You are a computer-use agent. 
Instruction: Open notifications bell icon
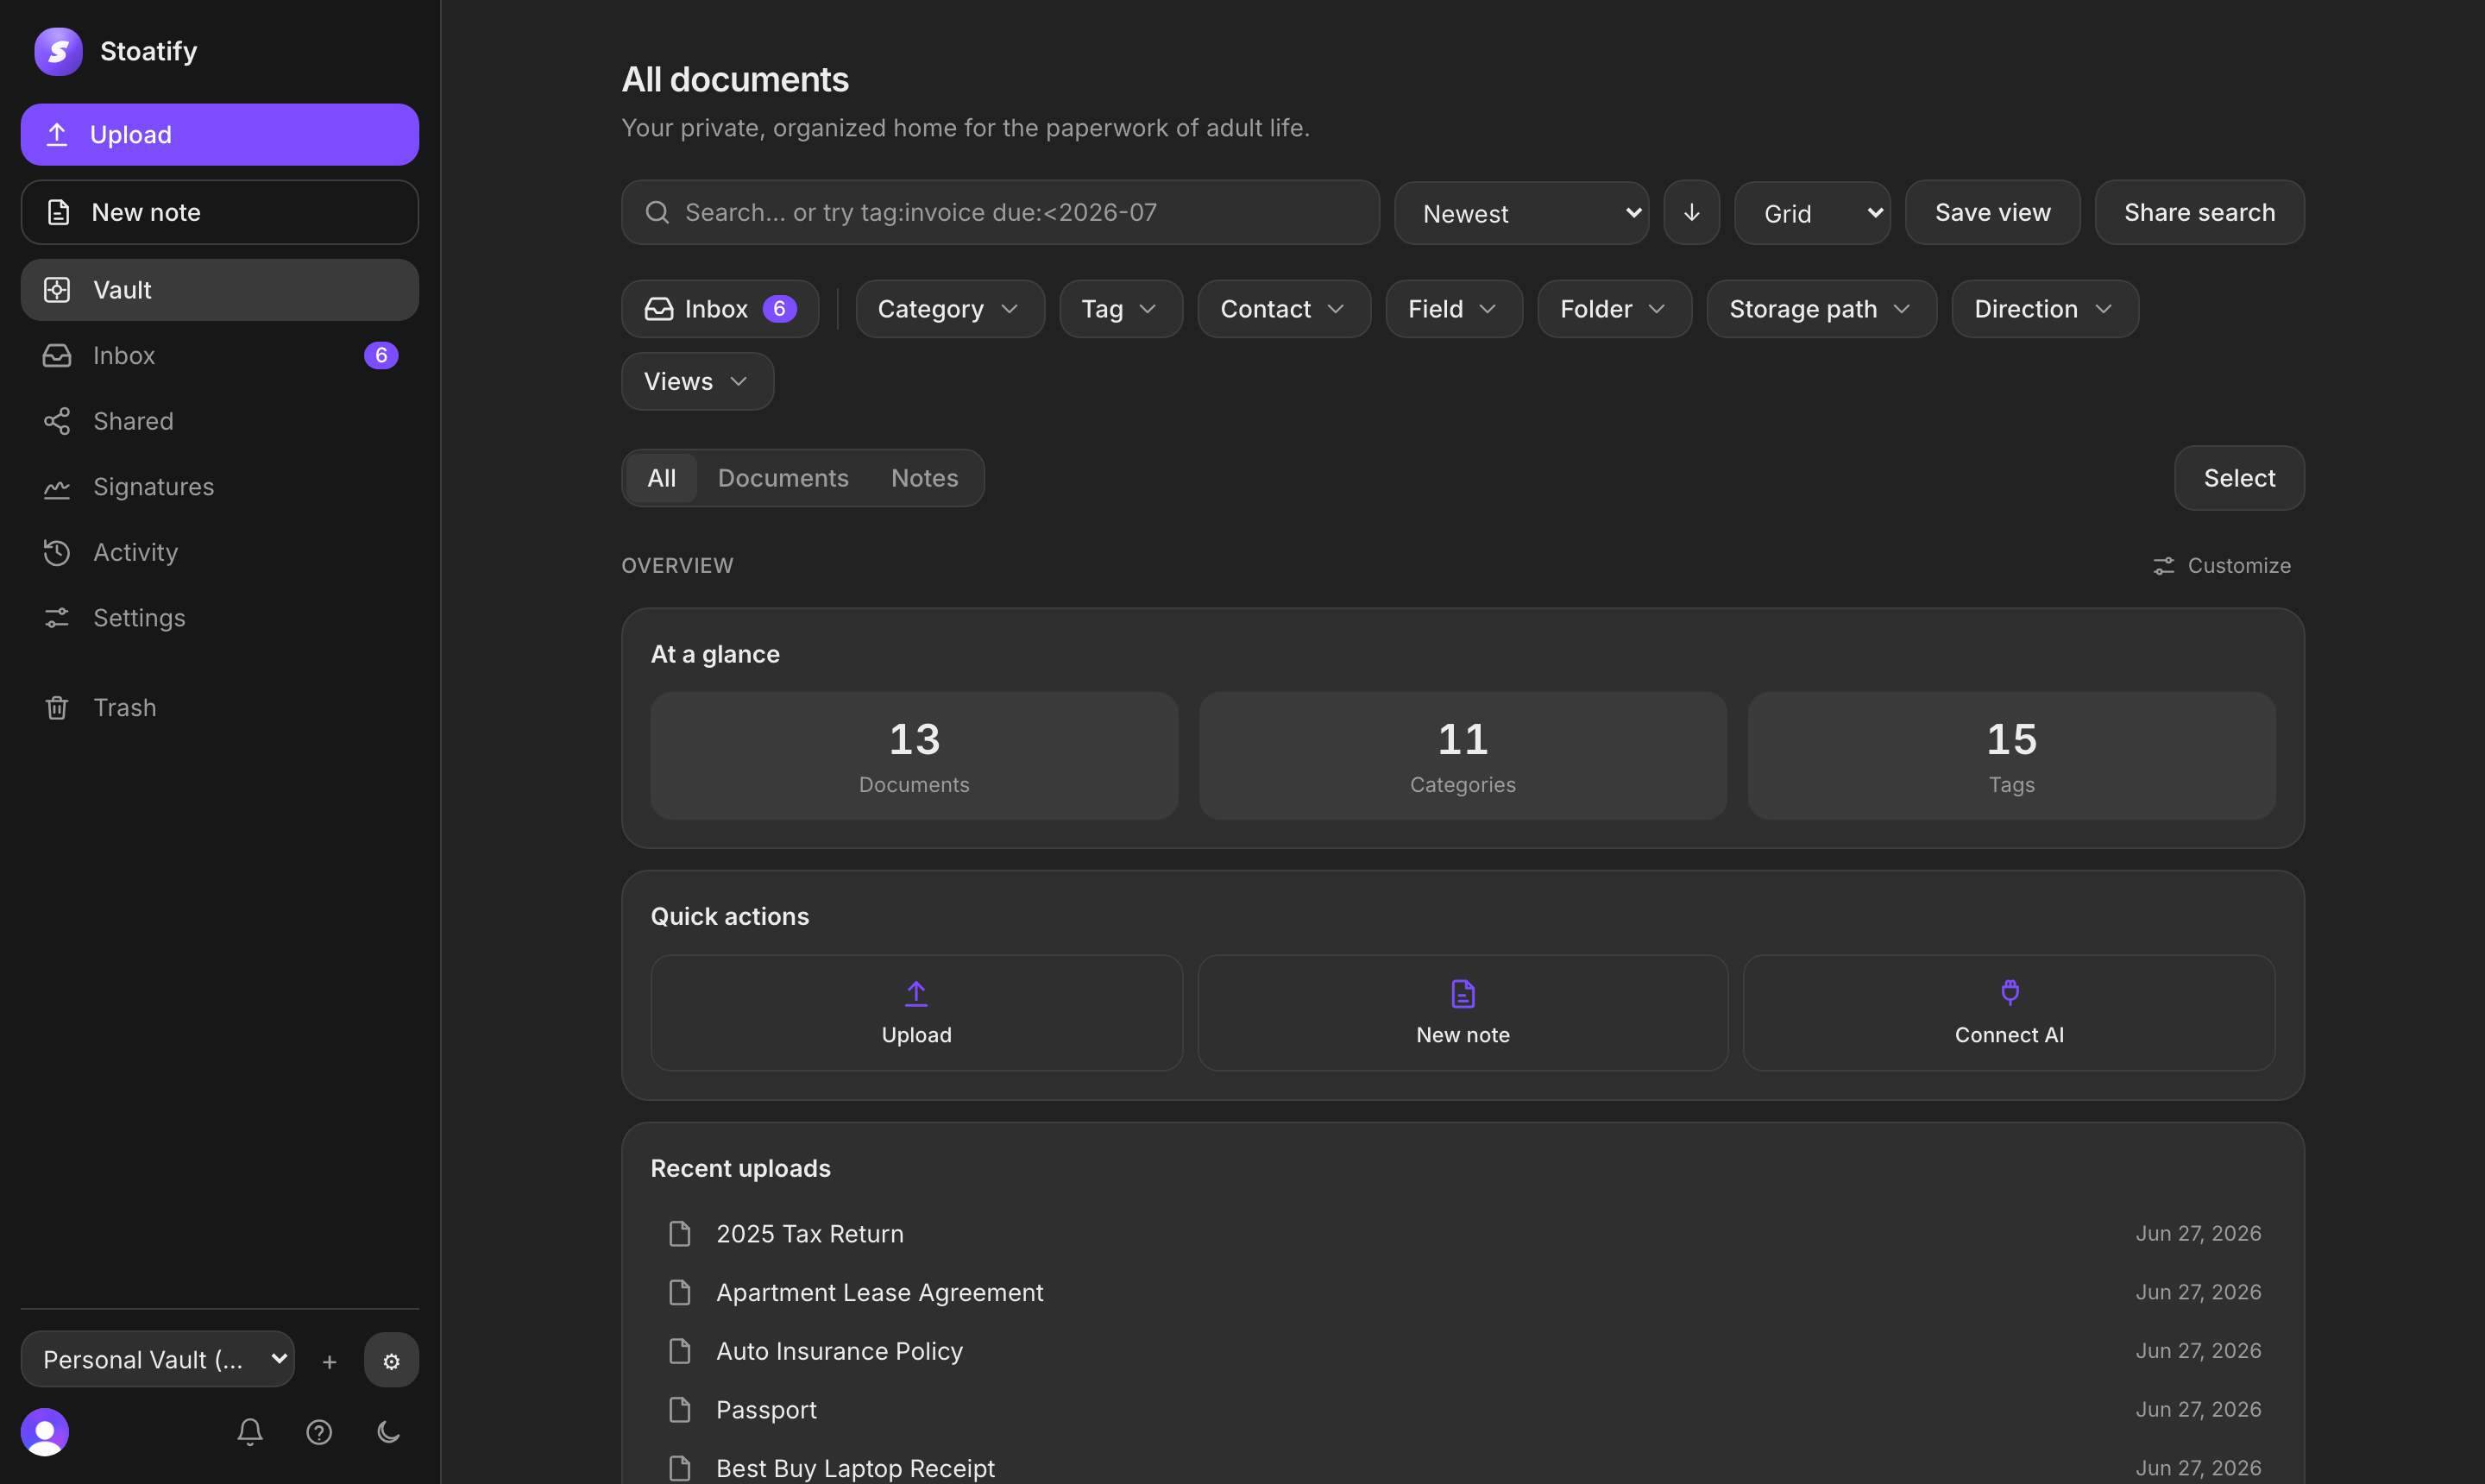pyautogui.click(x=250, y=1432)
